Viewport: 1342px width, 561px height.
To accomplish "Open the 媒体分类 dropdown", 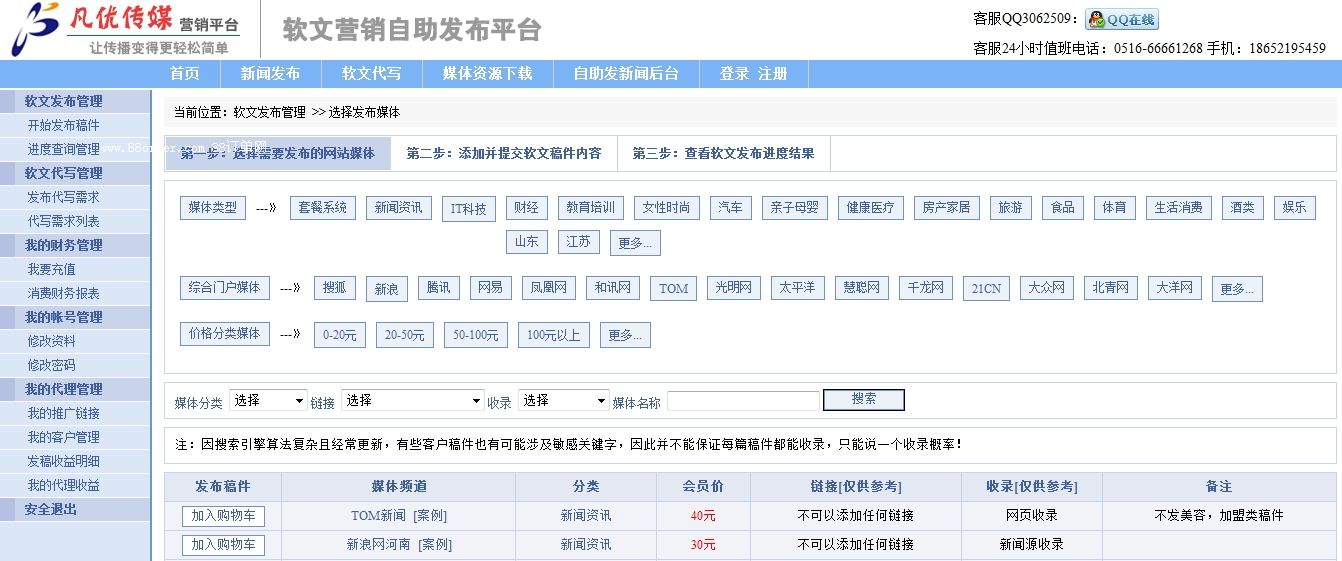I will [x=268, y=400].
